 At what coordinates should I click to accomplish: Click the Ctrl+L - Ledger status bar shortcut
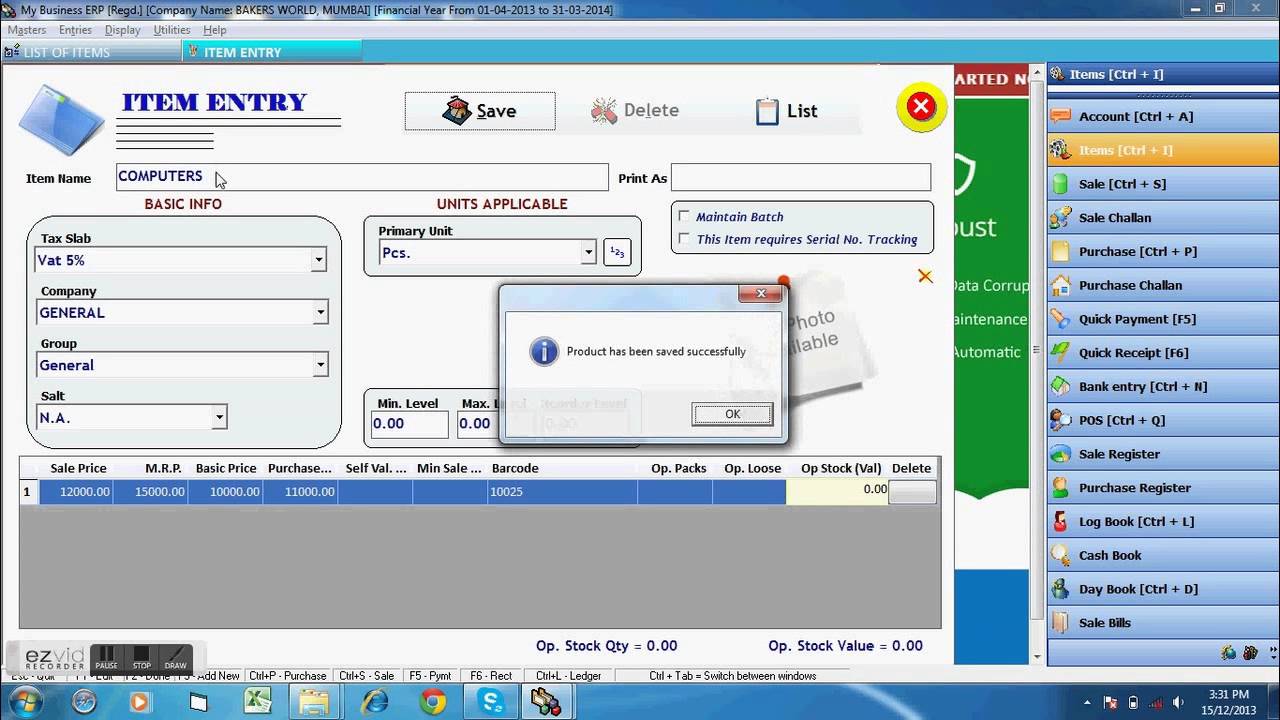tap(568, 676)
